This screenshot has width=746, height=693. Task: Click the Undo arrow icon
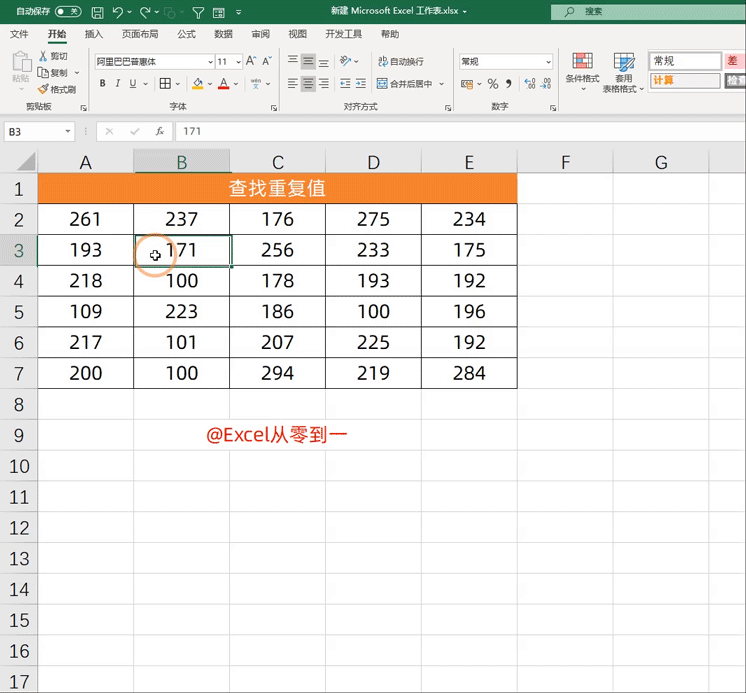click(x=118, y=12)
